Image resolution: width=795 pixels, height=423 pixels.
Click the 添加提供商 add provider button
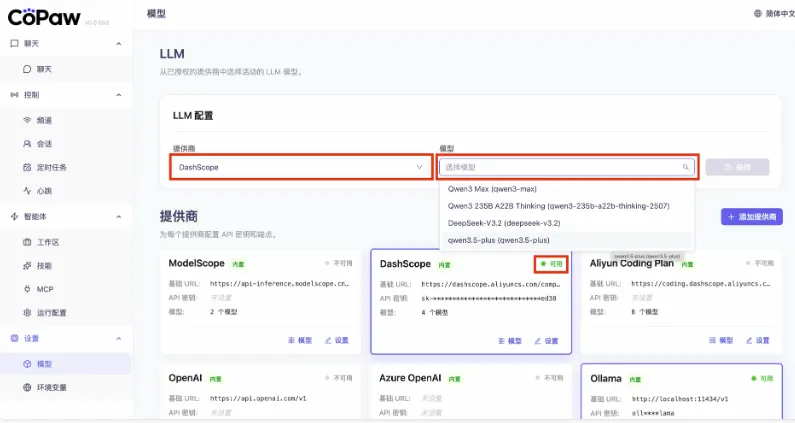point(752,217)
